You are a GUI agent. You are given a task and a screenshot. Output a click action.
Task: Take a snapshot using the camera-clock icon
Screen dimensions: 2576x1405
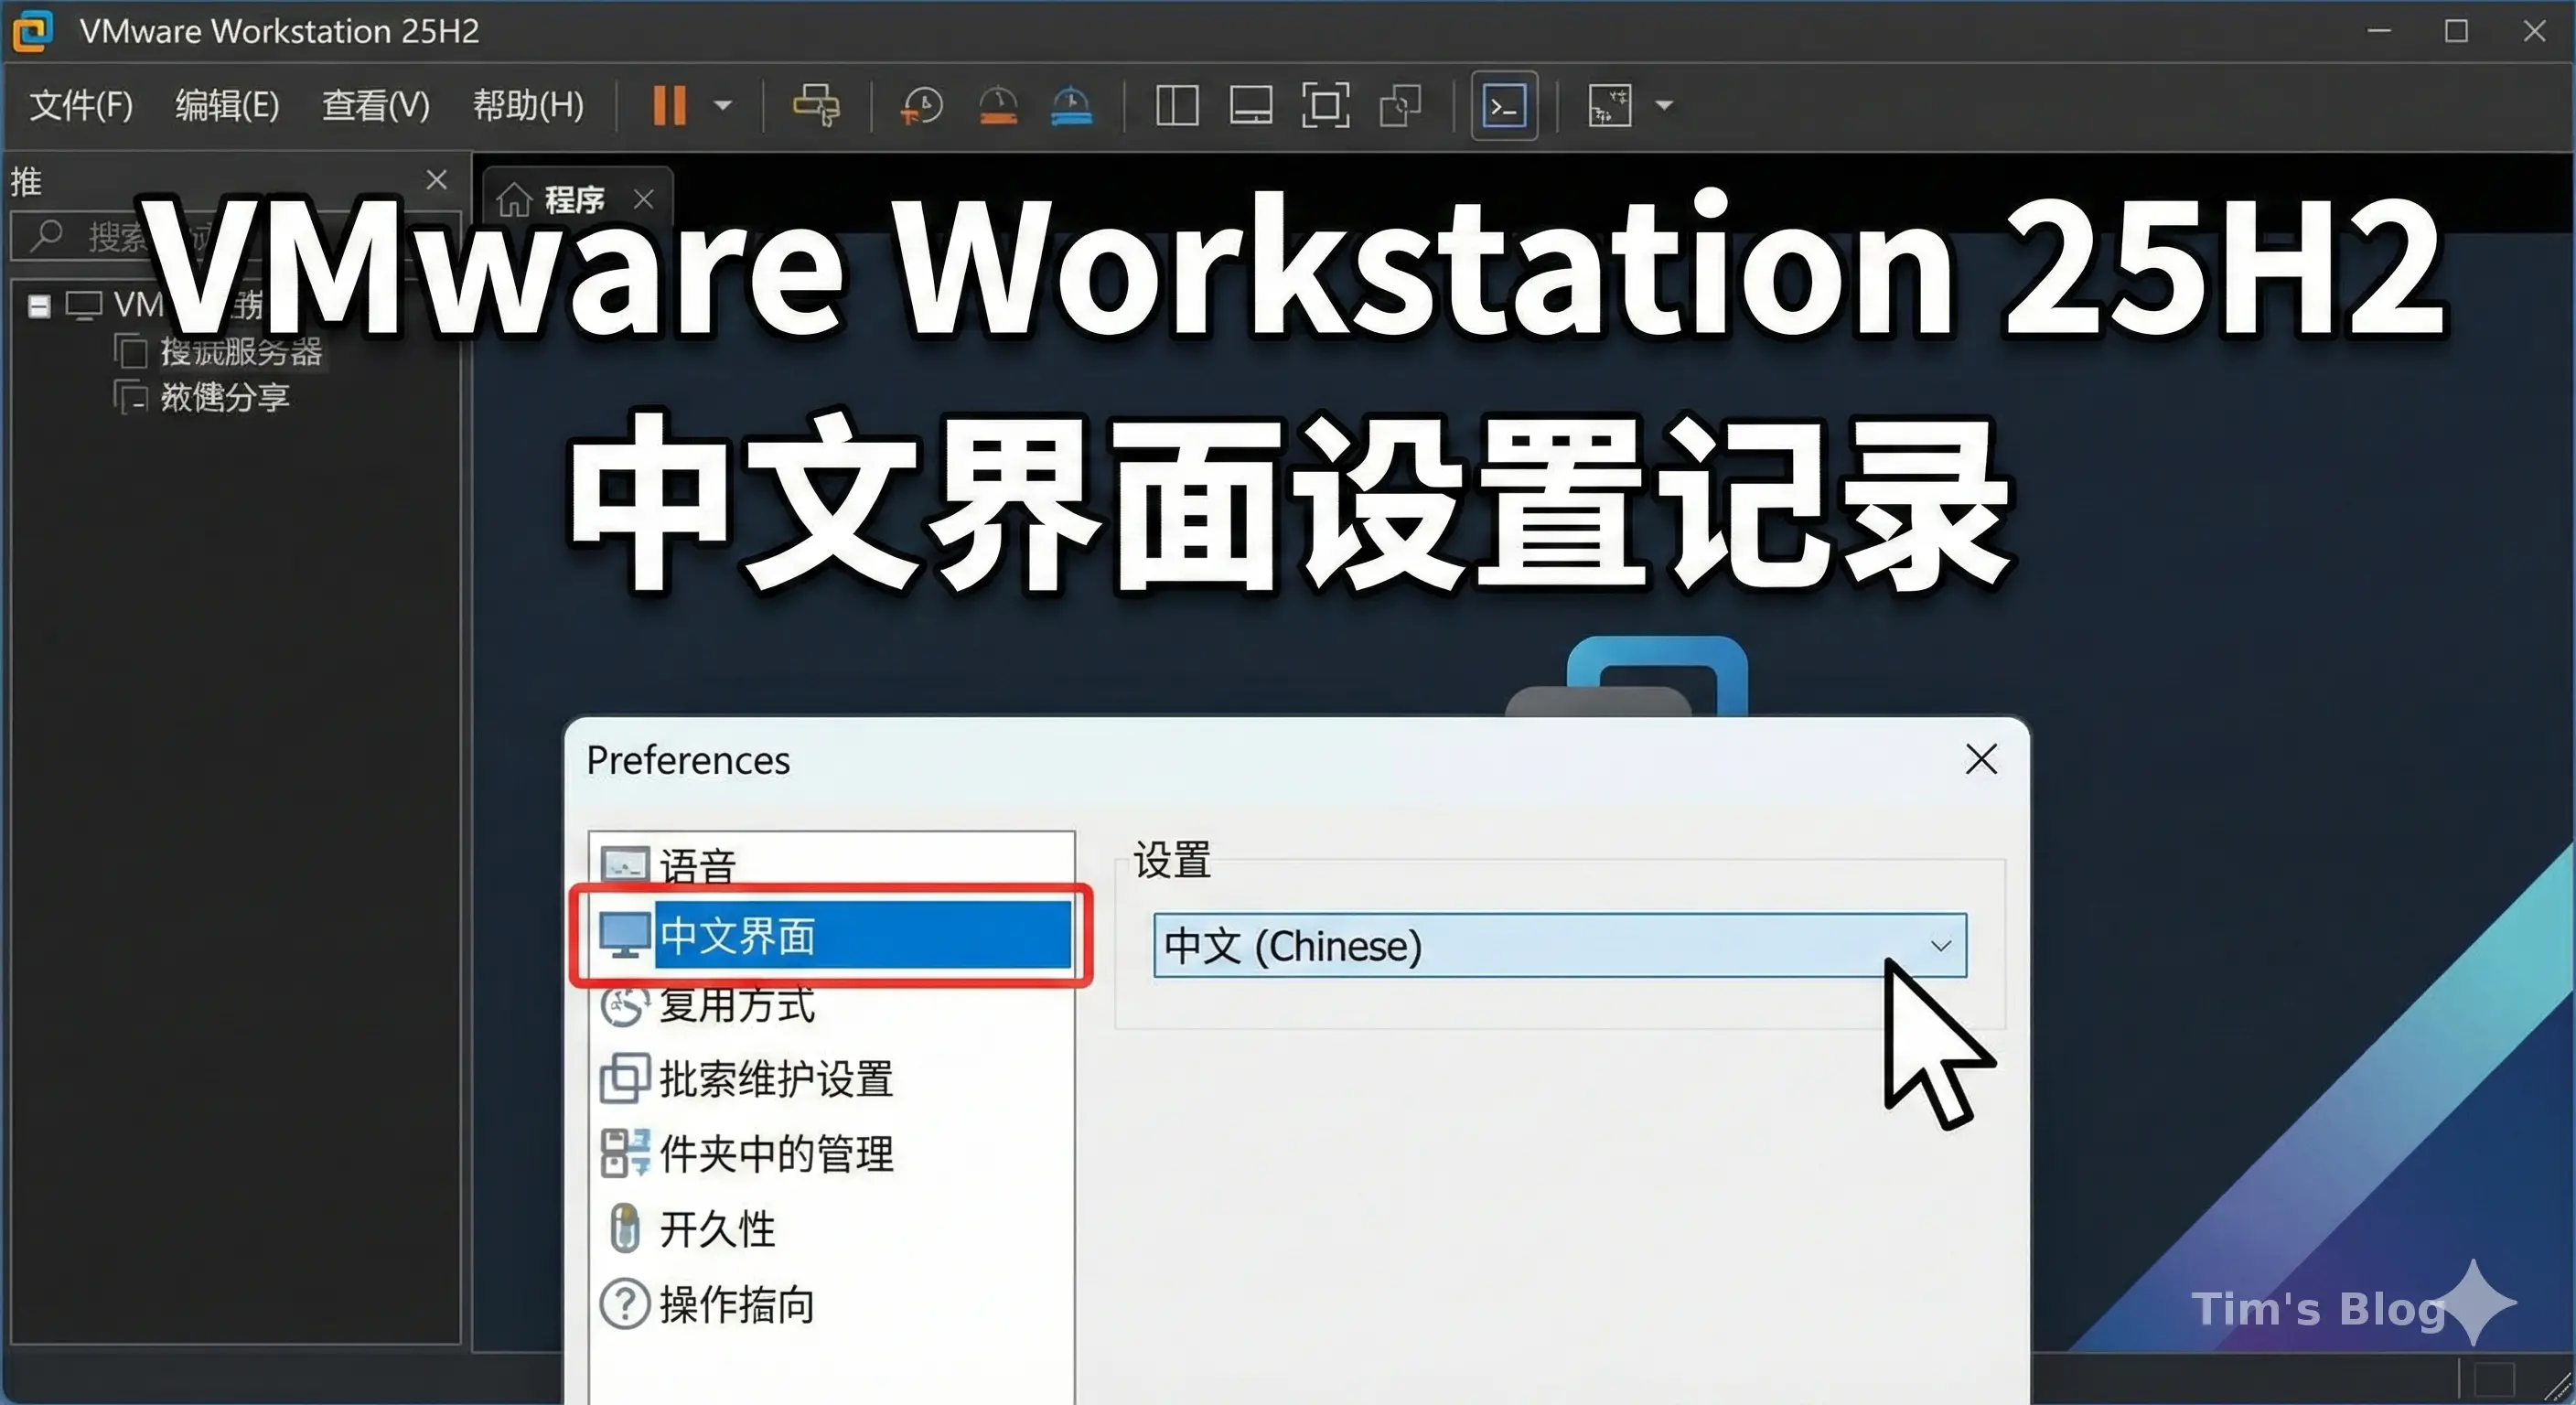pos(922,106)
